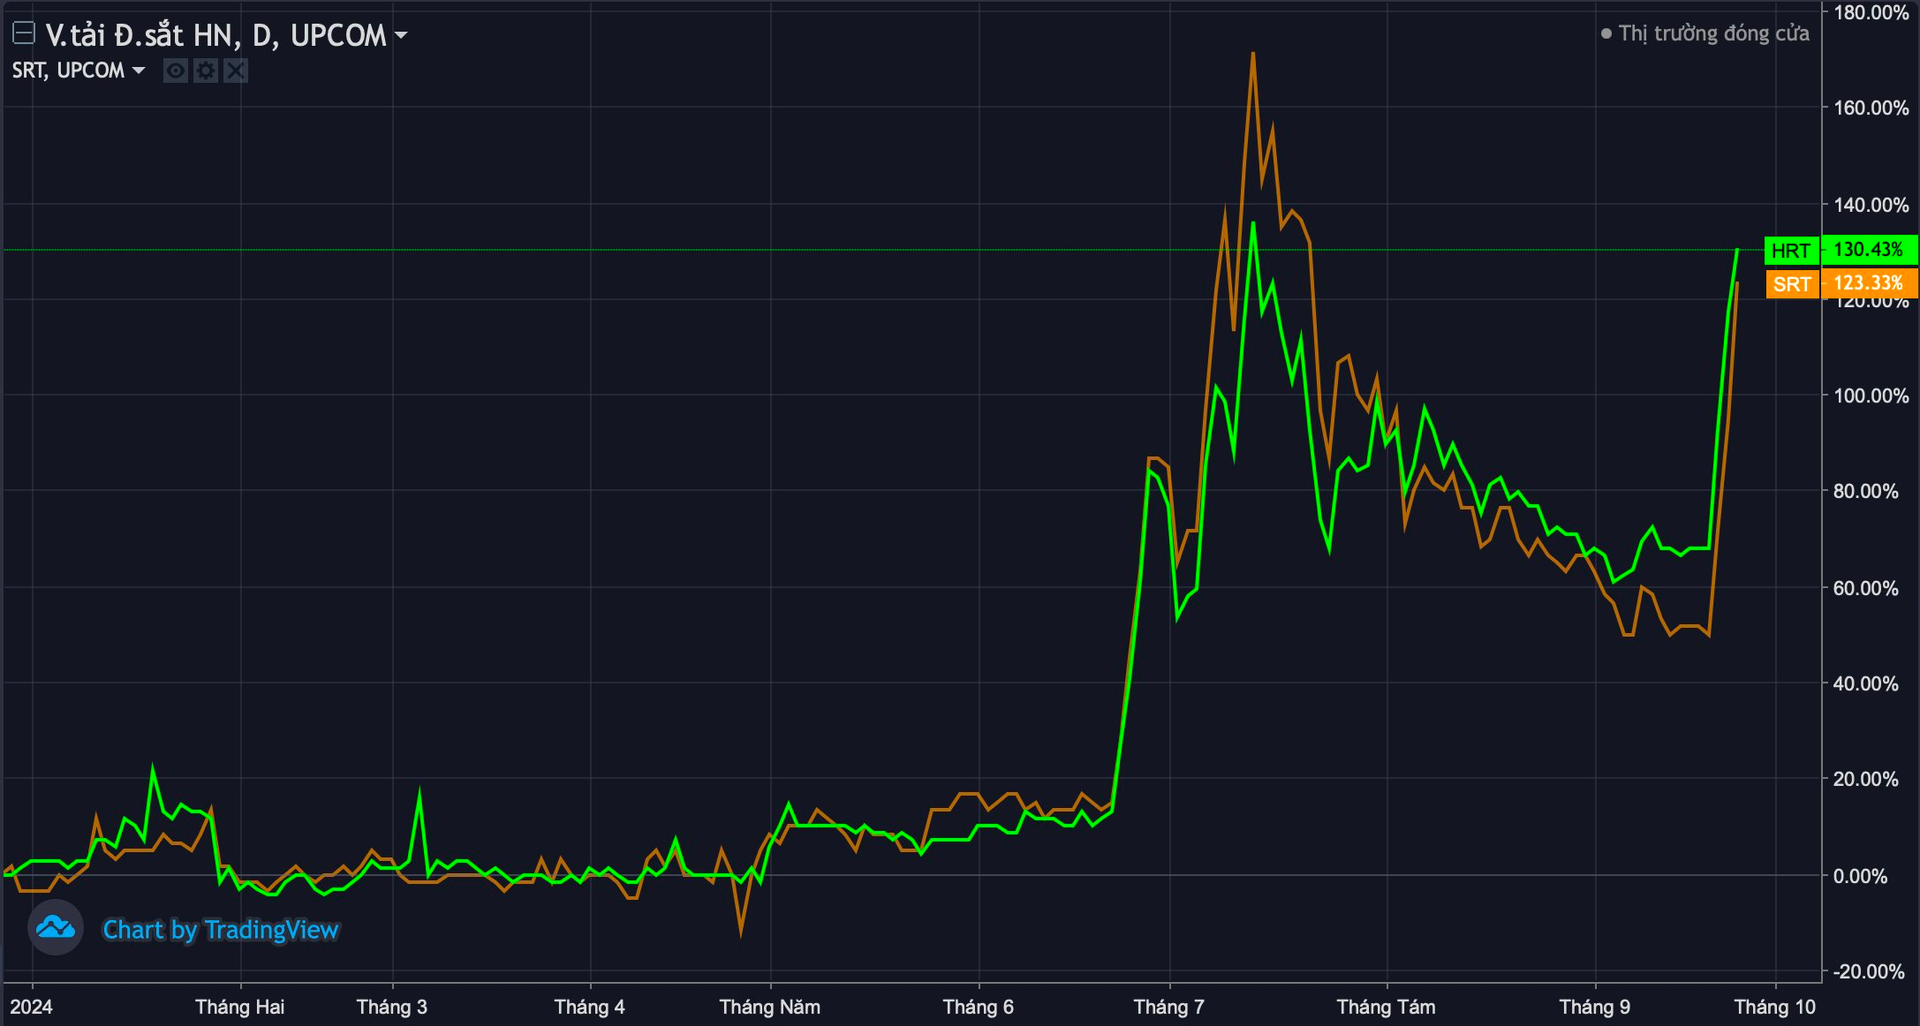1920x1026 pixels.
Task: Click the Tháng Tám time axis label
Action: click(1386, 1007)
